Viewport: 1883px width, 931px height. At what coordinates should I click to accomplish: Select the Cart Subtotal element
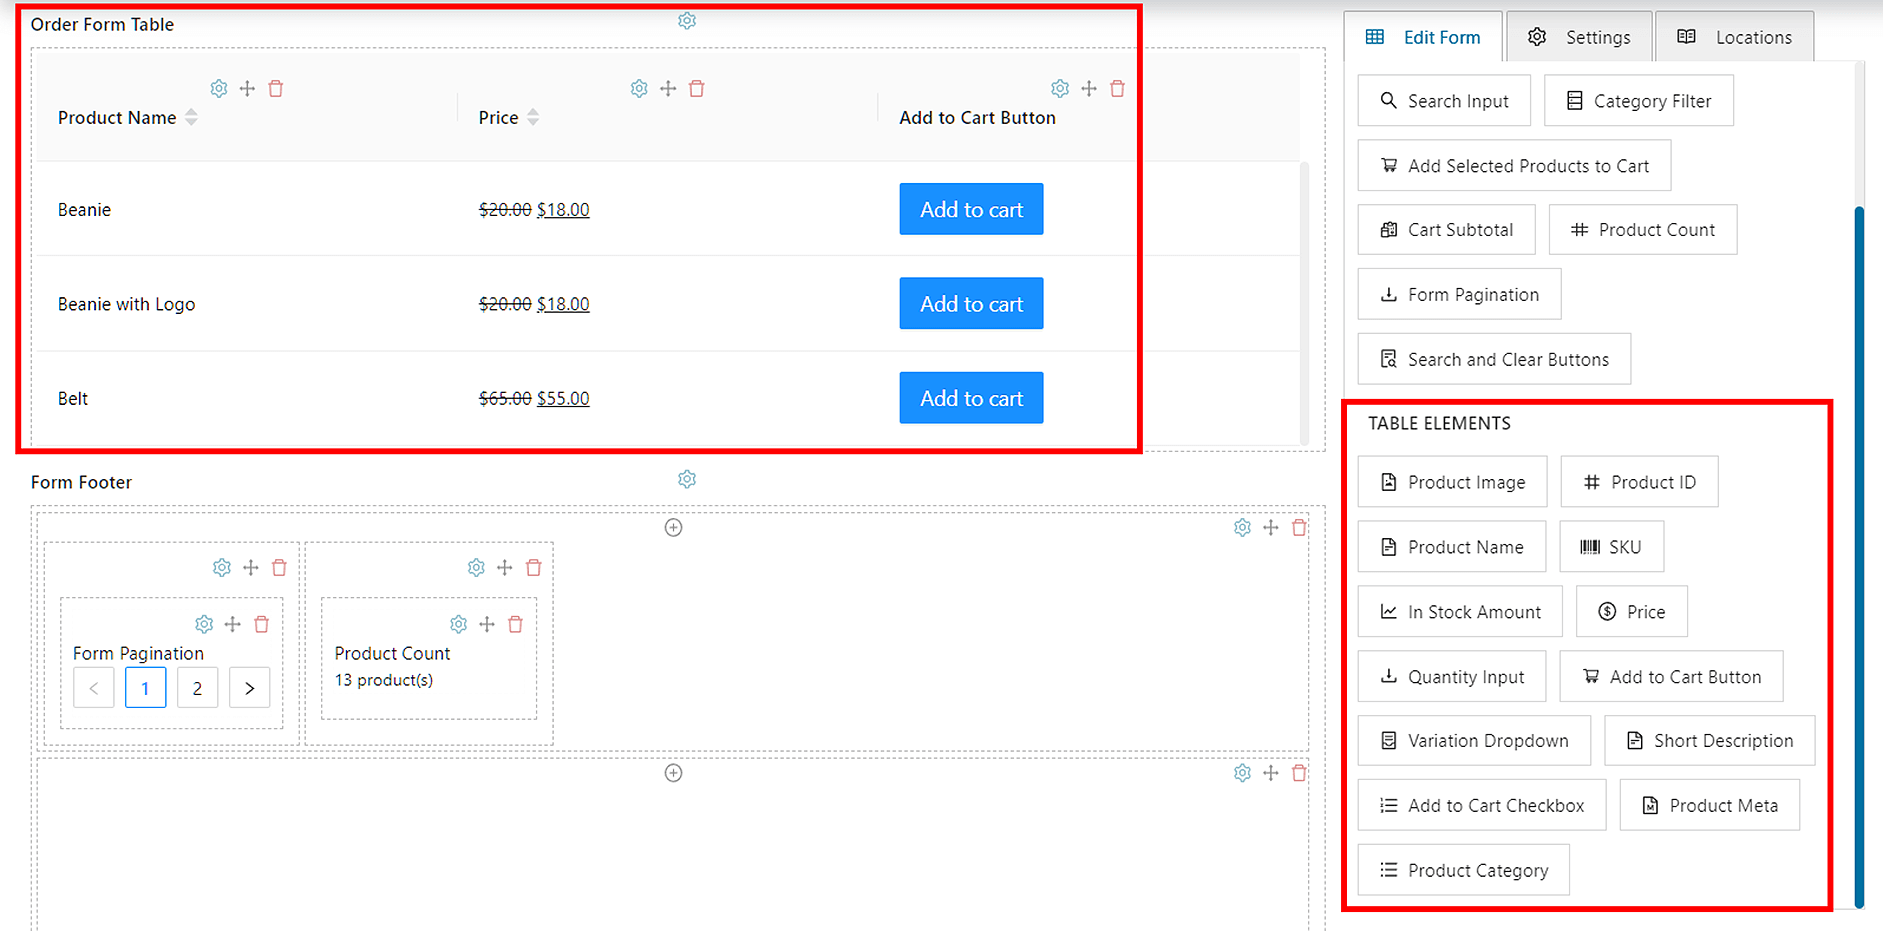click(1446, 230)
